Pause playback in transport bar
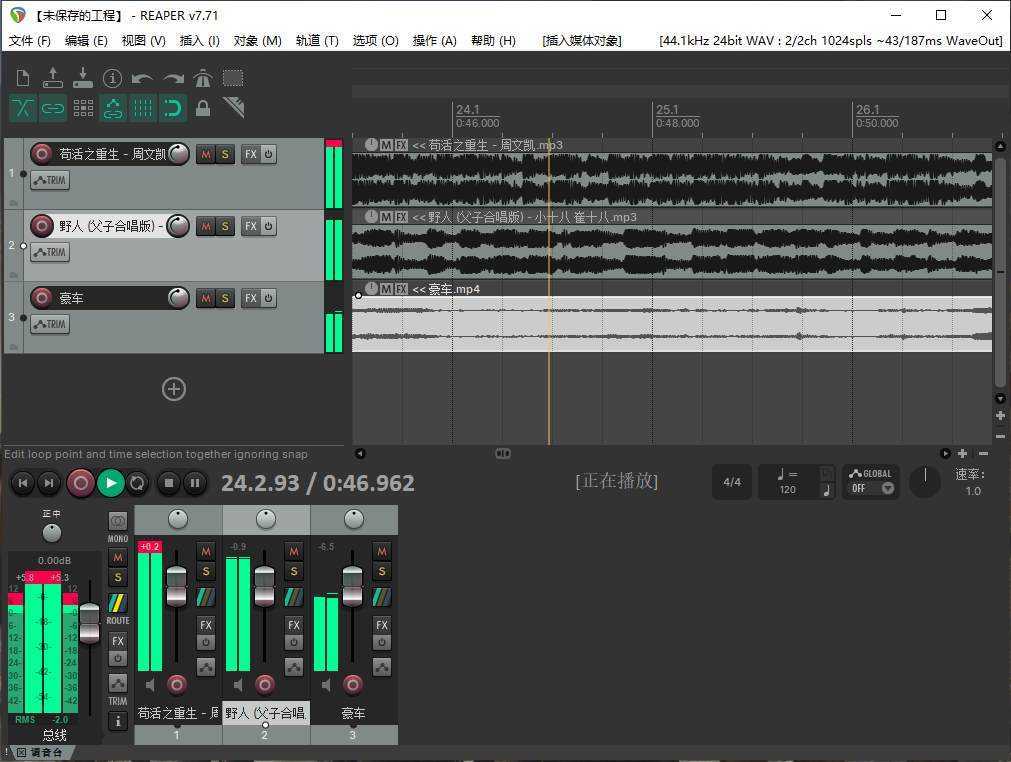Screen dimensions: 1011x762 pyautogui.click(x=195, y=483)
